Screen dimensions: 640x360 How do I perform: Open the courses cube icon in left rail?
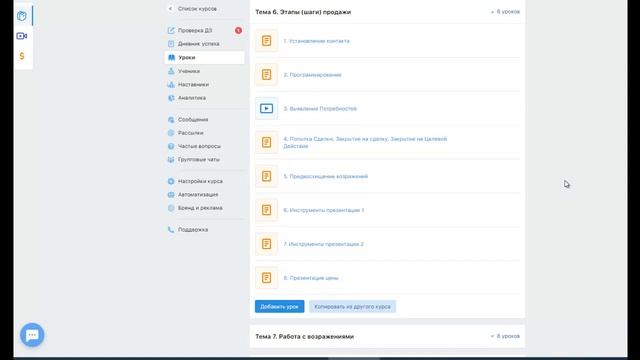point(22,16)
